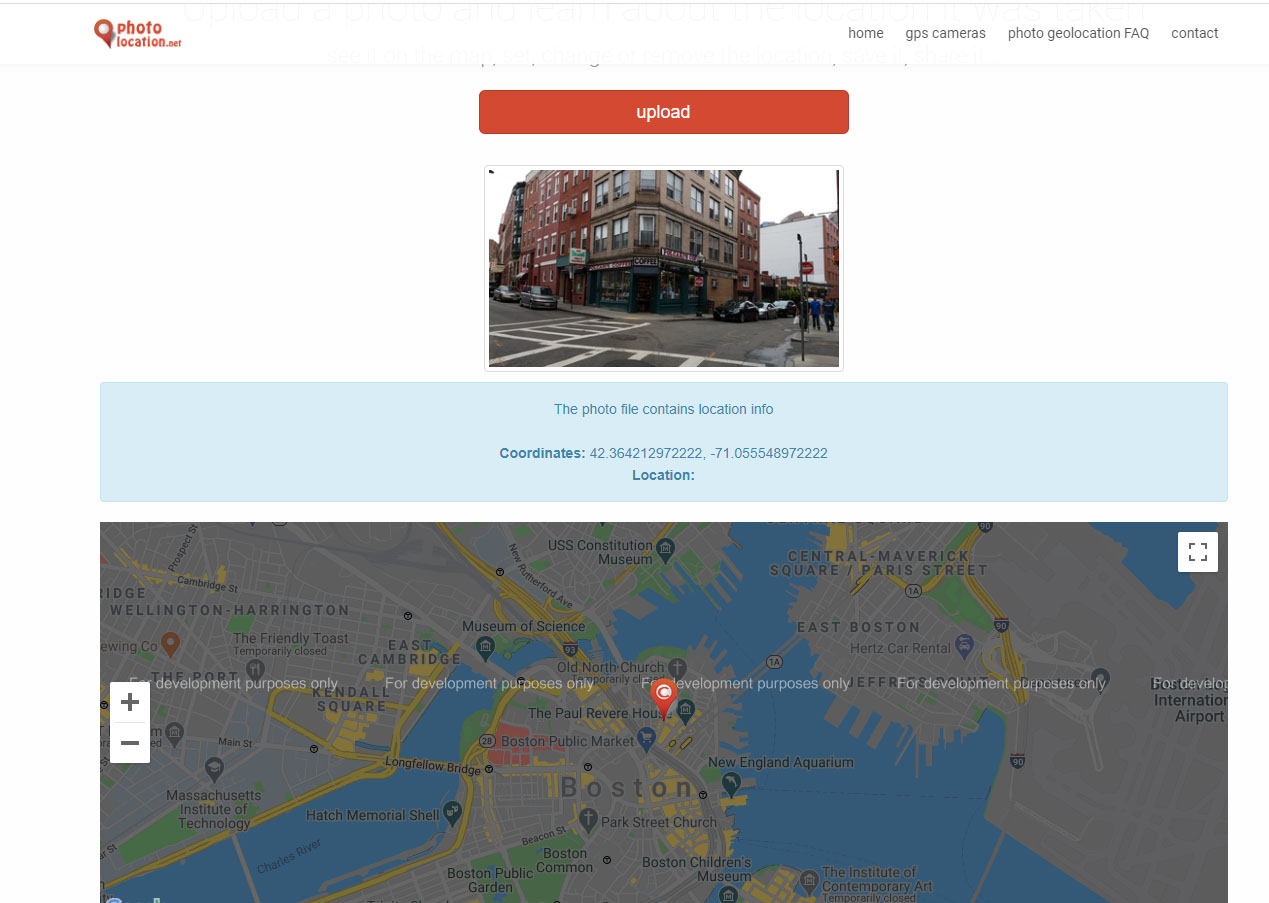Click the Boston Public Market label
Image resolution: width=1269 pixels, height=903 pixels.
[568, 741]
